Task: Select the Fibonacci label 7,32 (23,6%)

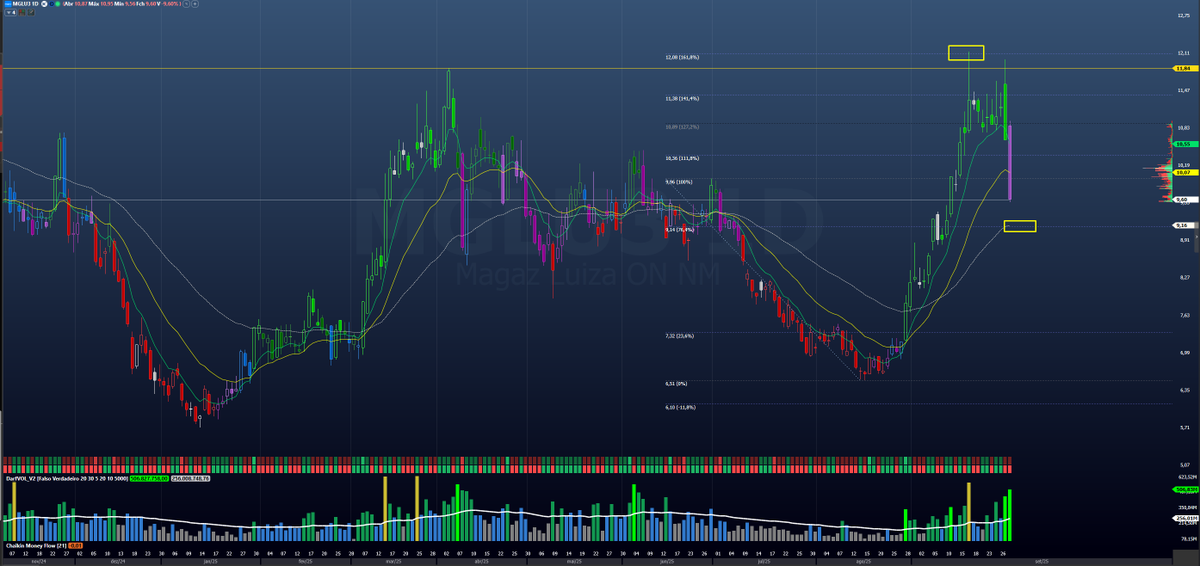Action: point(680,336)
